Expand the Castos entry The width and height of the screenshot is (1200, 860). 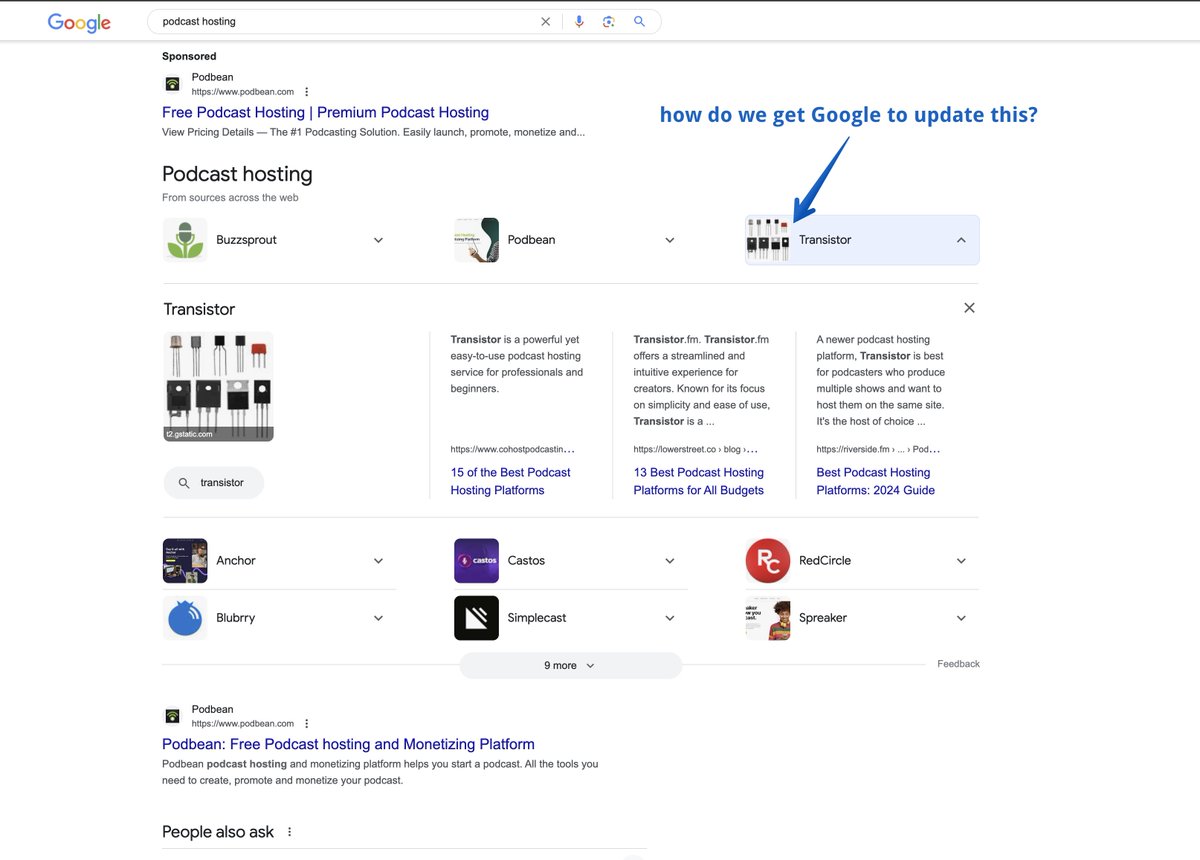coord(670,561)
